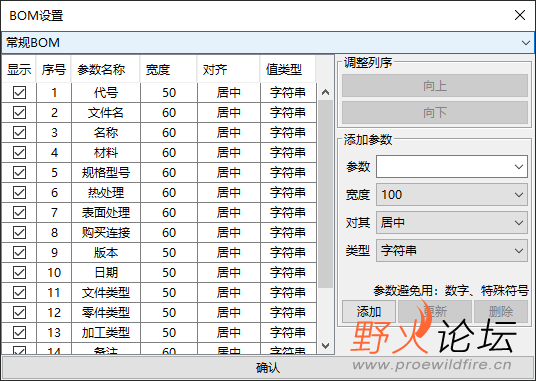The width and height of the screenshot is (536, 381).
Task: Toggle display checkbox for 规格型号 row
Action: (x=19, y=173)
